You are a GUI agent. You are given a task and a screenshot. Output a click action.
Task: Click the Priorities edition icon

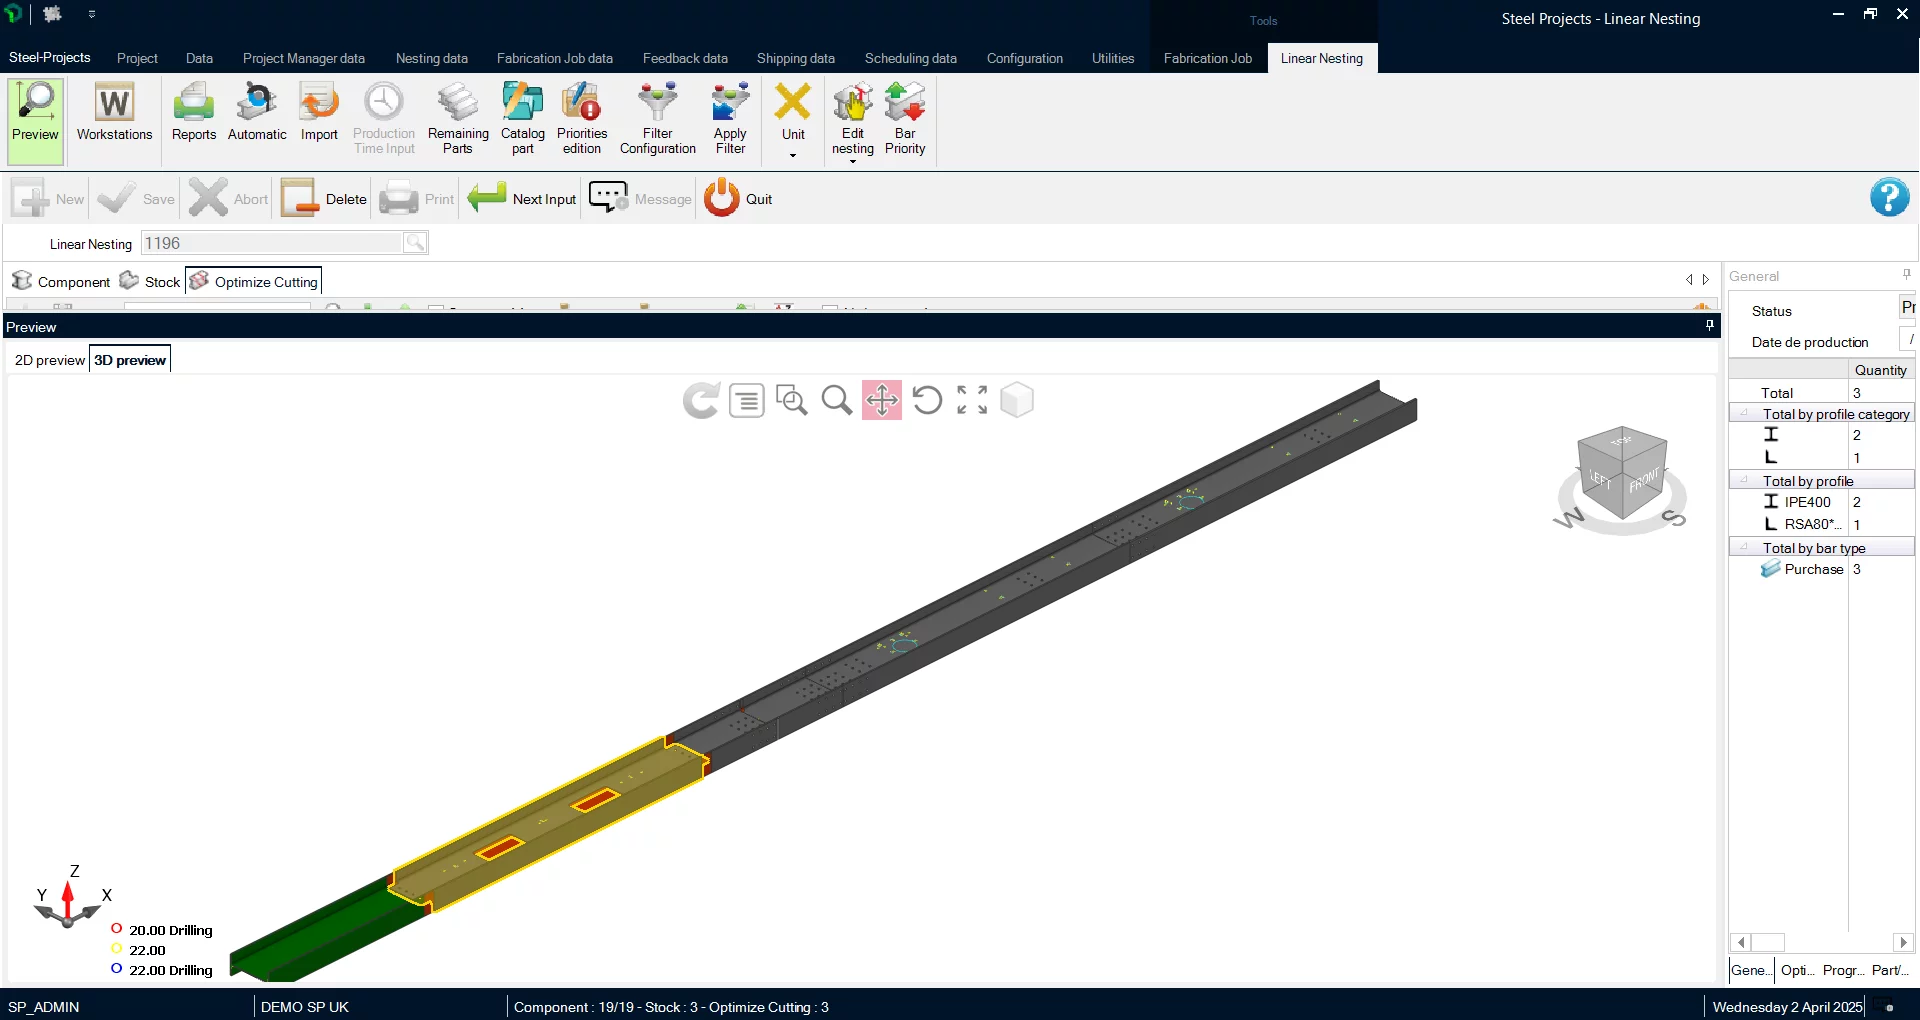[x=582, y=118]
